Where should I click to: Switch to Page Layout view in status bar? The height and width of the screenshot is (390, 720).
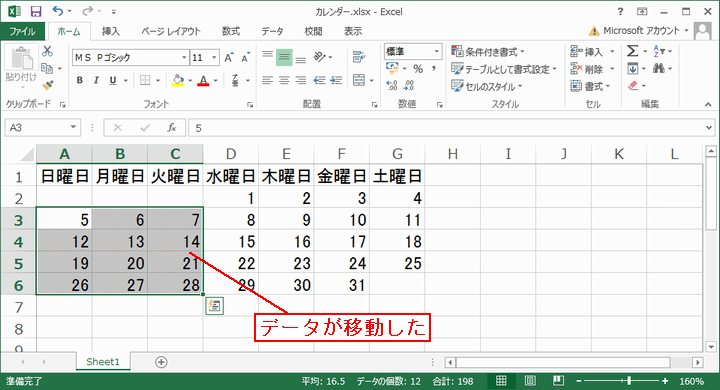pos(530,381)
